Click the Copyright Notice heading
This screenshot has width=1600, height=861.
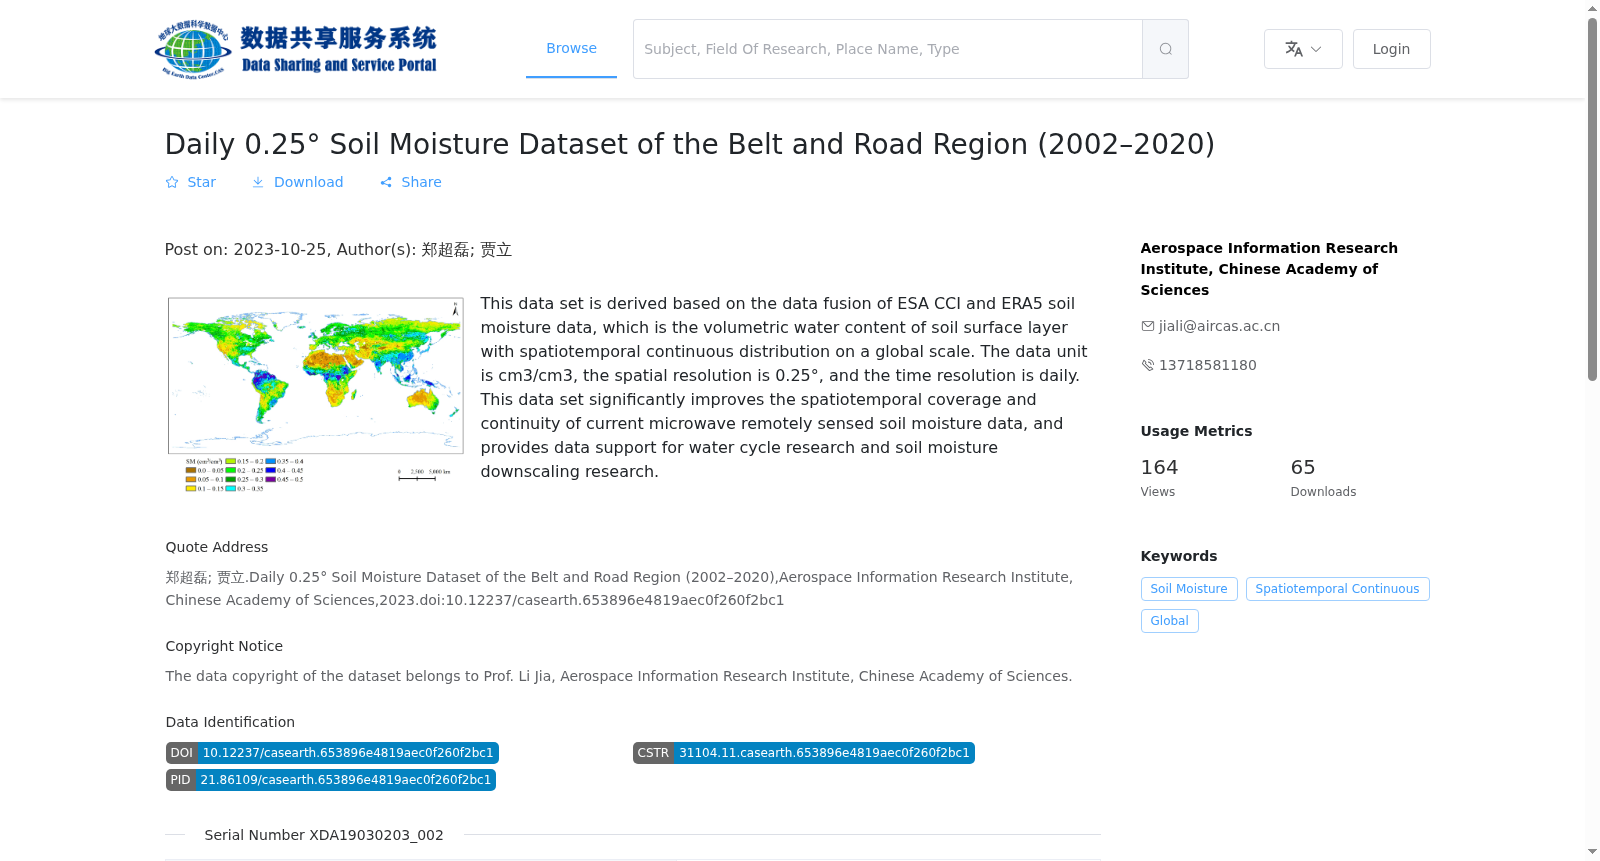coord(224,646)
